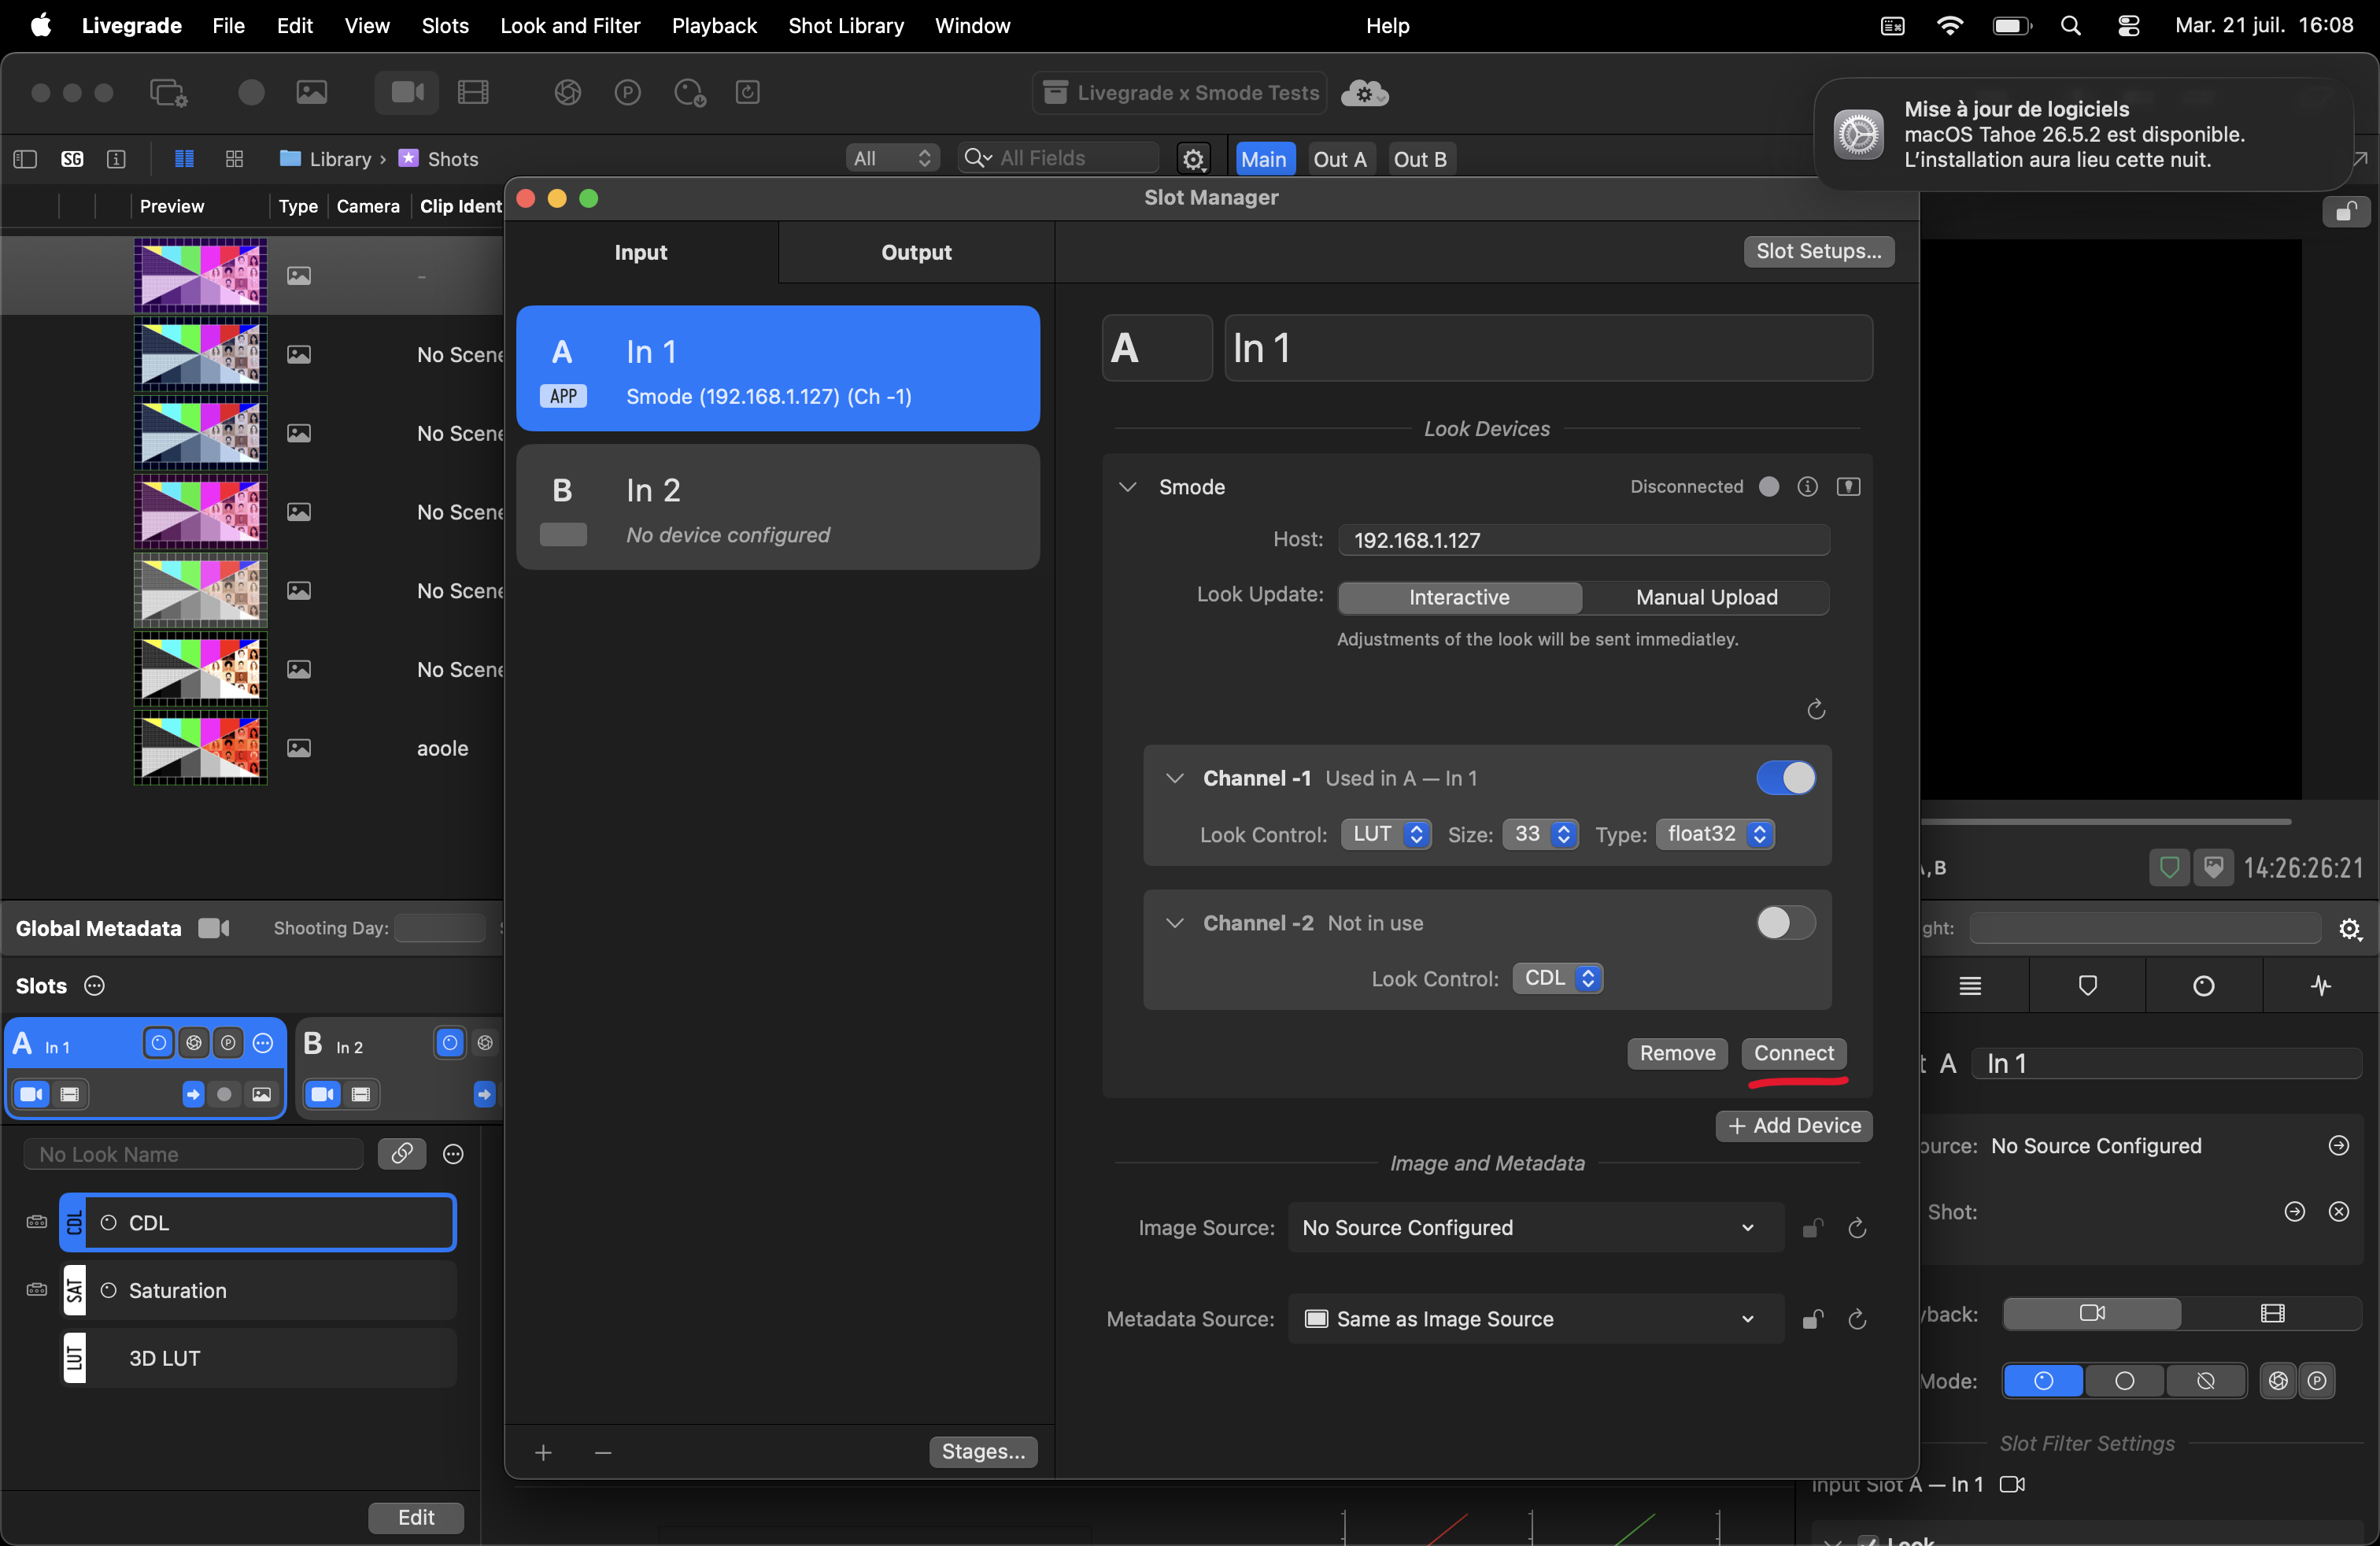Select the Out A viewer tab
The height and width of the screenshot is (1546, 2380).
[x=1340, y=159]
